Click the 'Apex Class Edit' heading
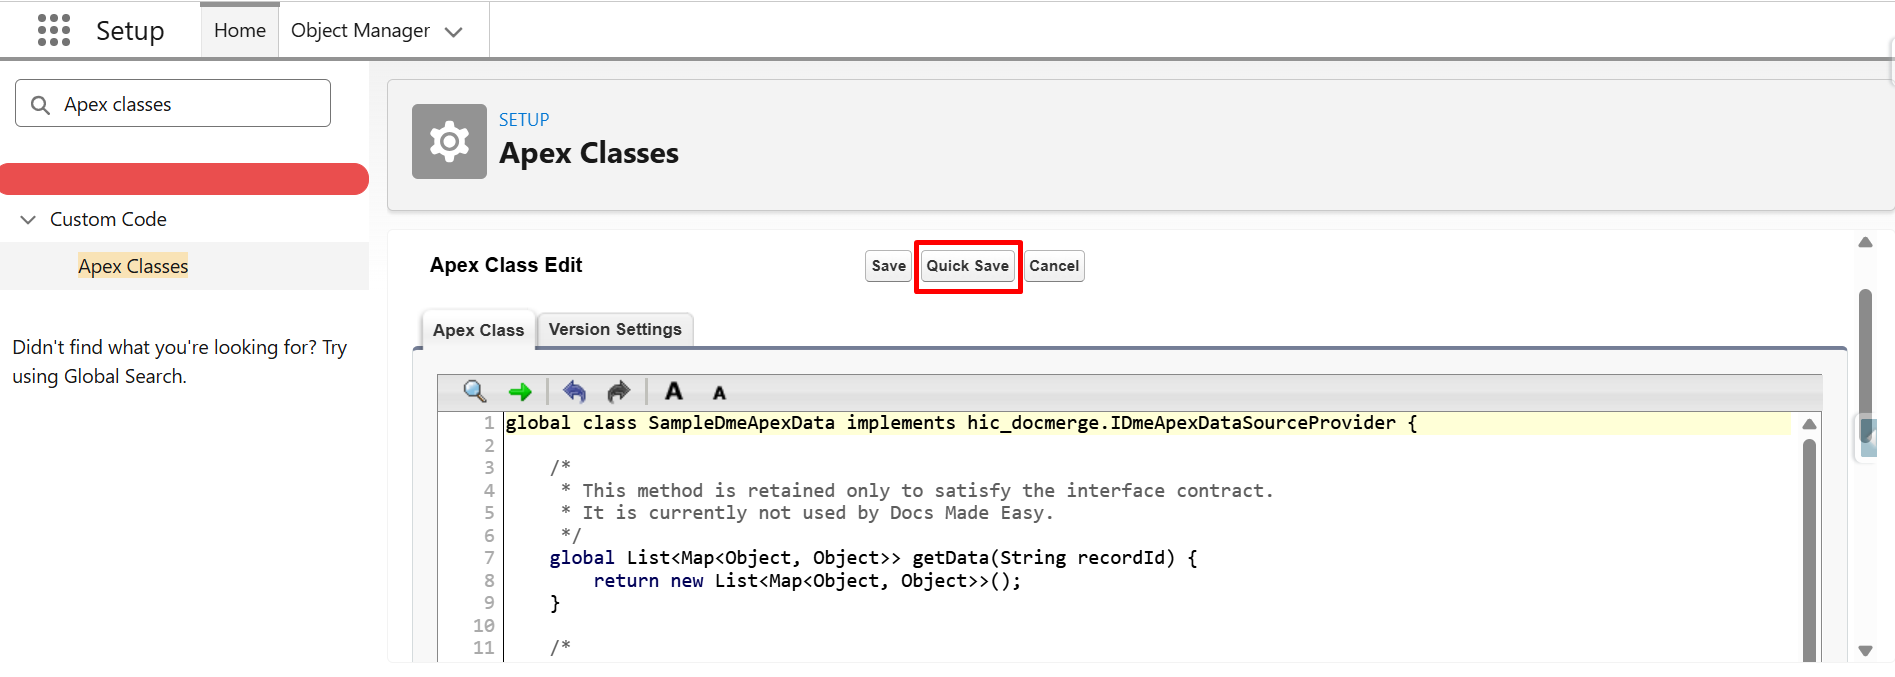The height and width of the screenshot is (677, 1895). pos(506,265)
